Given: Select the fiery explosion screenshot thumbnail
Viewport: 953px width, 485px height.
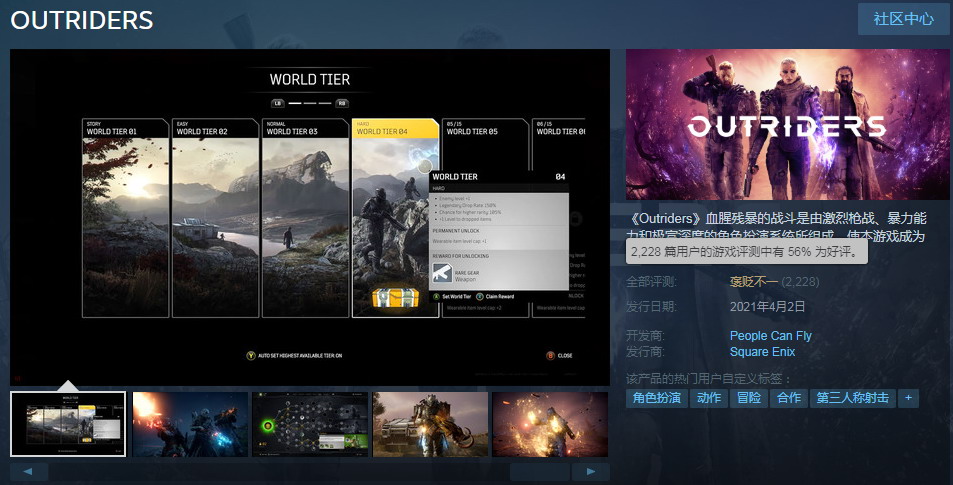Looking at the screenshot, I should pos(550,424).
